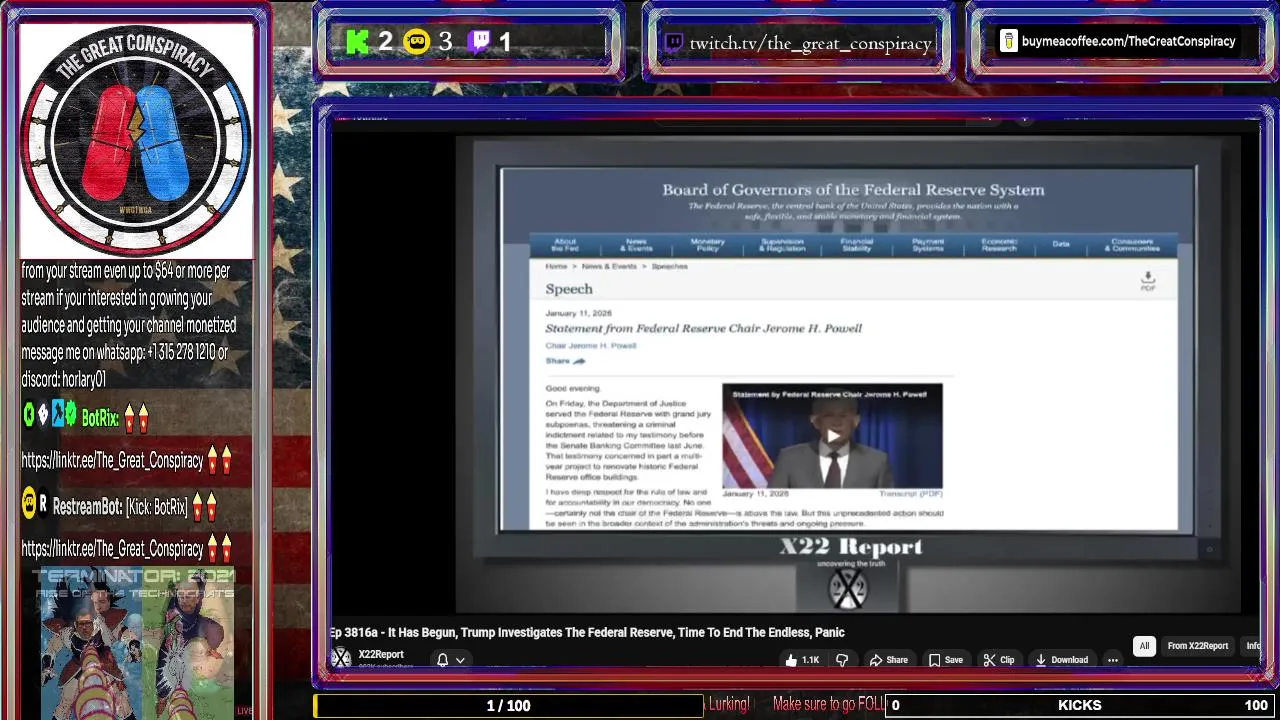The height and width of the screenshot is (720, 1280).
Task: Click the Home breadcrumb
Action: pyautogui.click(x=556, y=267)
